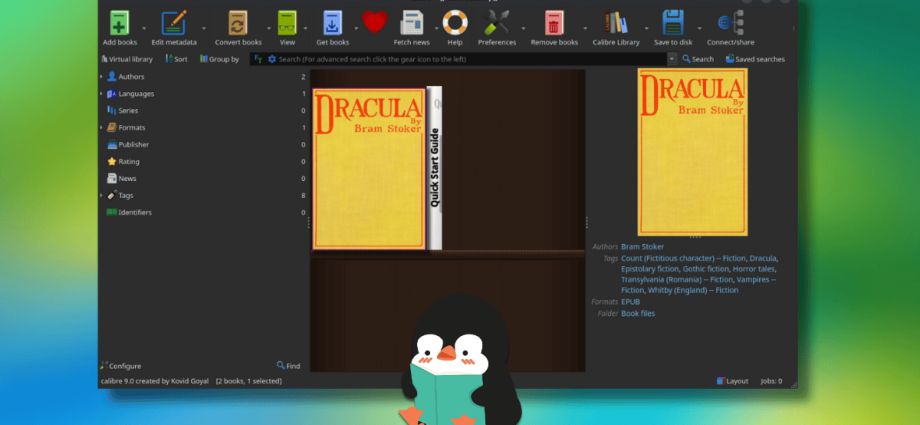Open the EPUB format link
This screenshot has width=920, height=425.
click(x=631, y=302)
